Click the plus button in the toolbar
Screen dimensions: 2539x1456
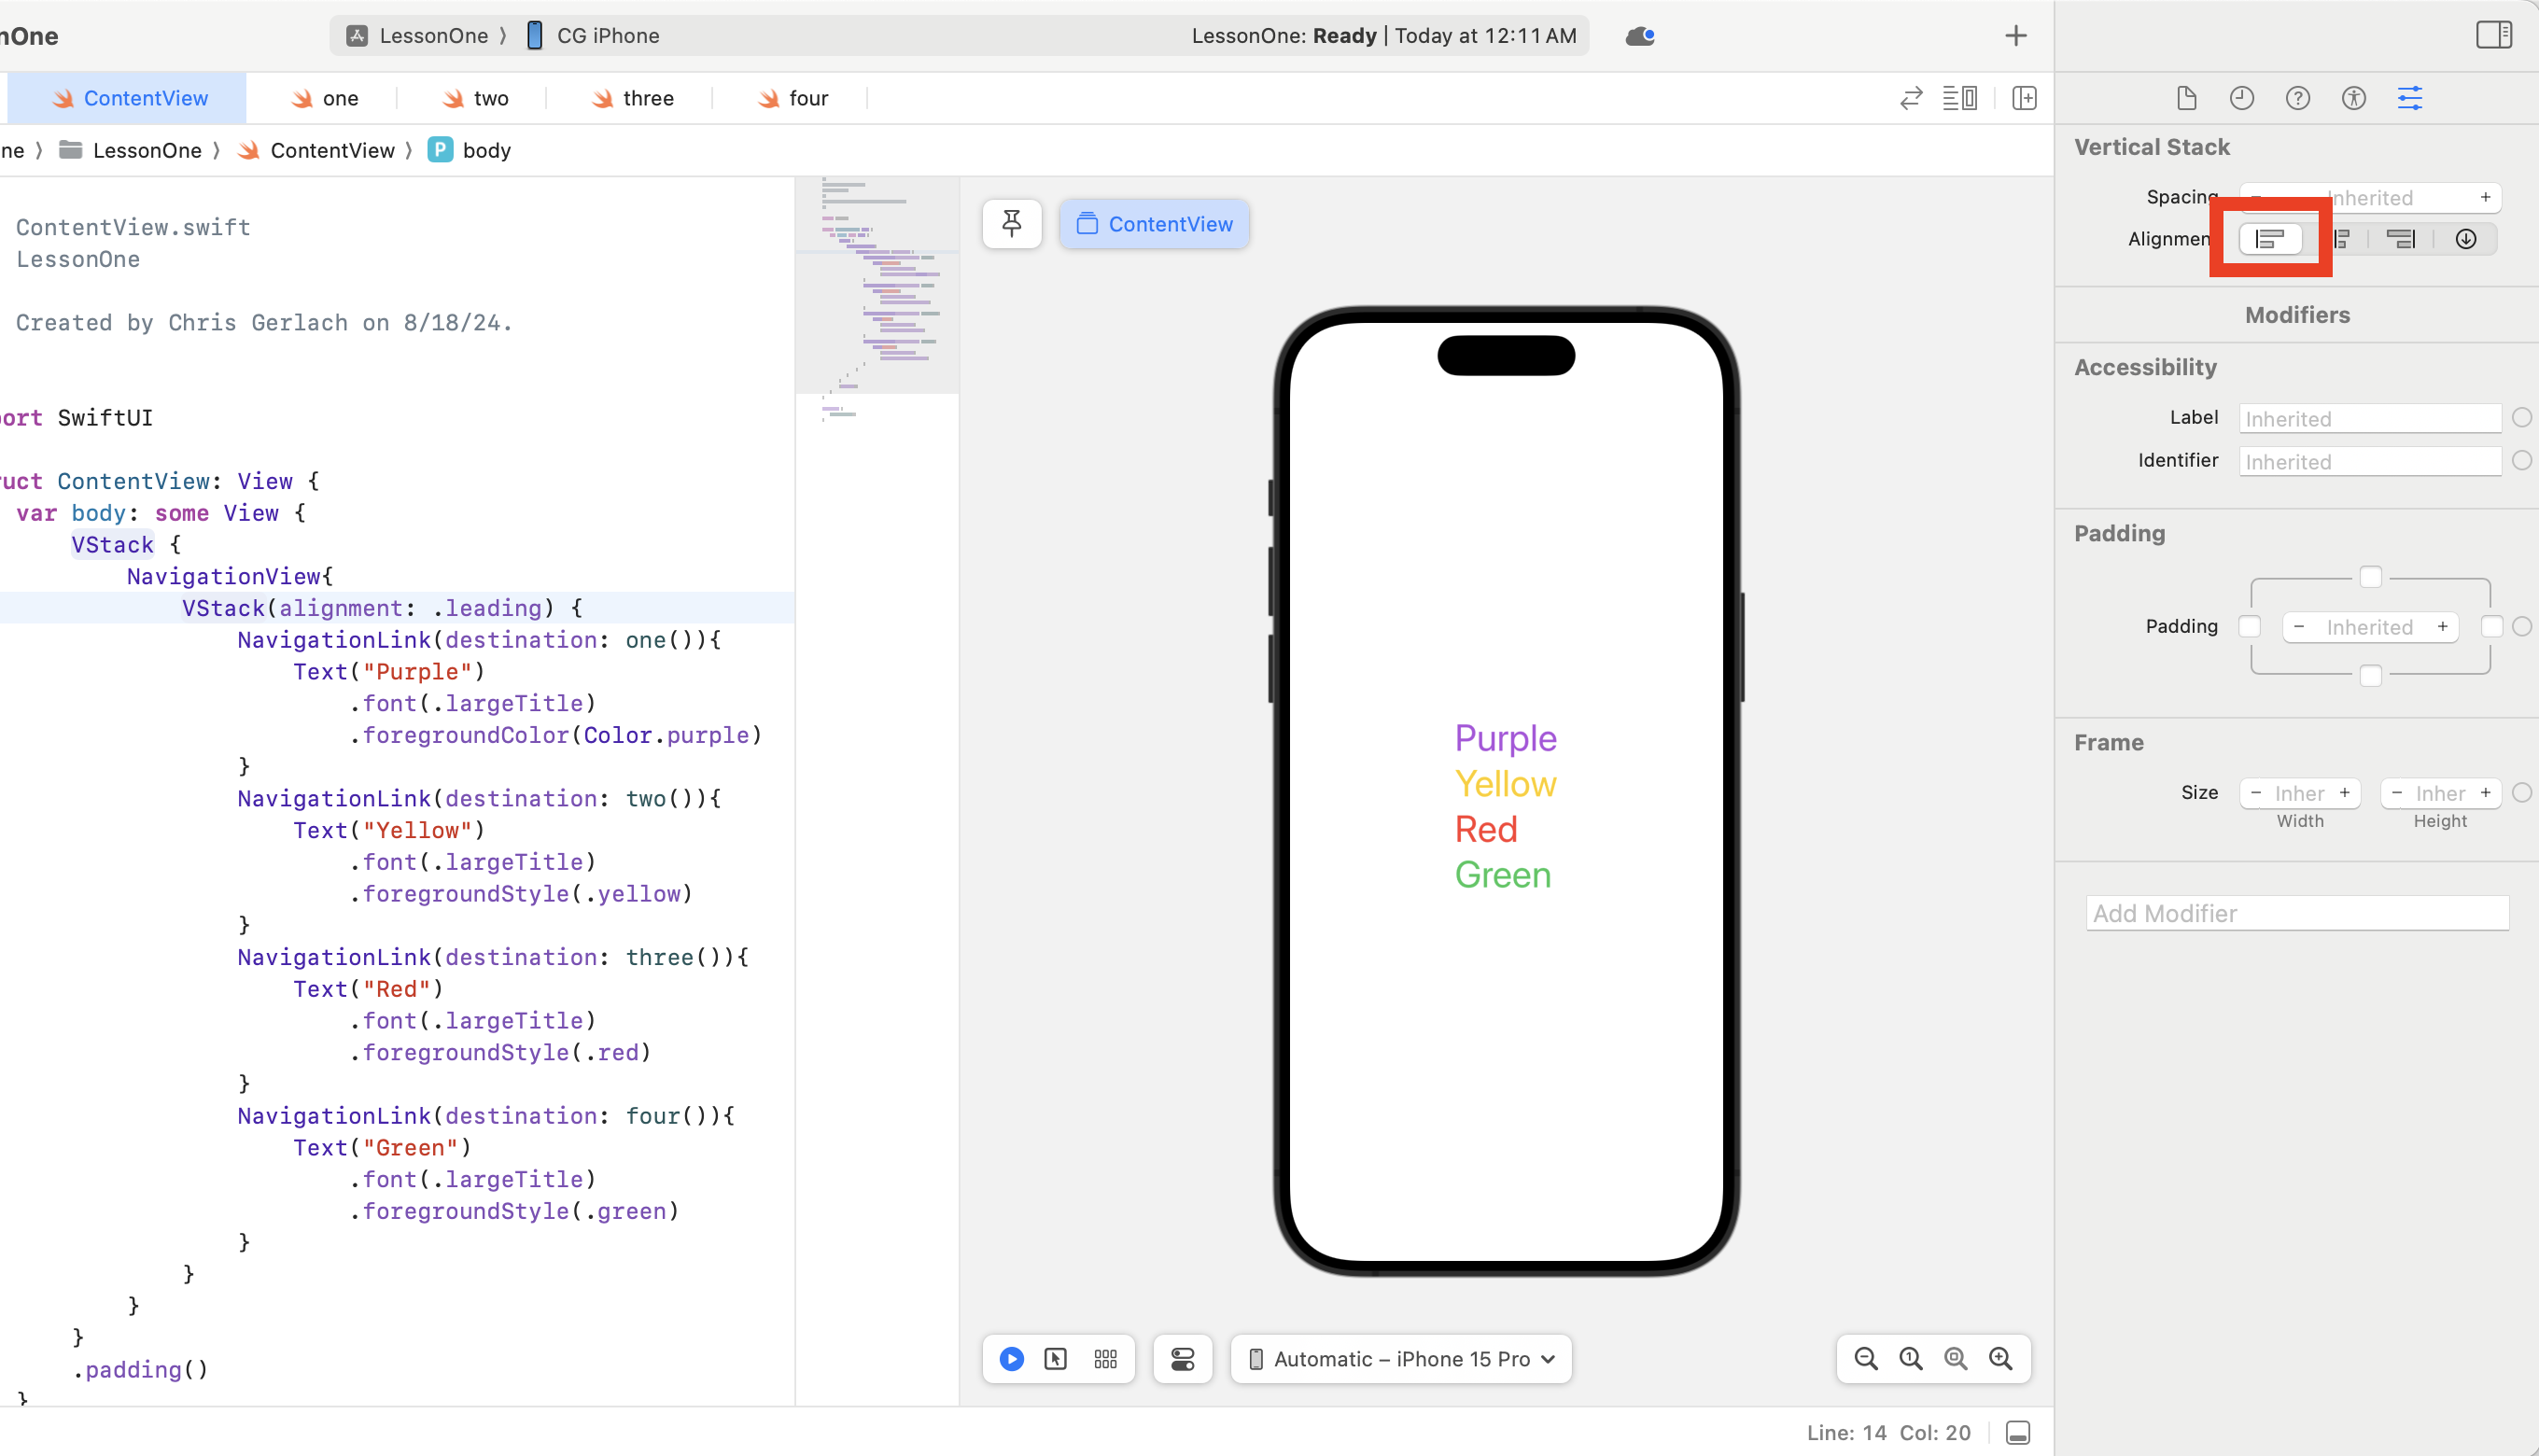tap(2015, 35)
